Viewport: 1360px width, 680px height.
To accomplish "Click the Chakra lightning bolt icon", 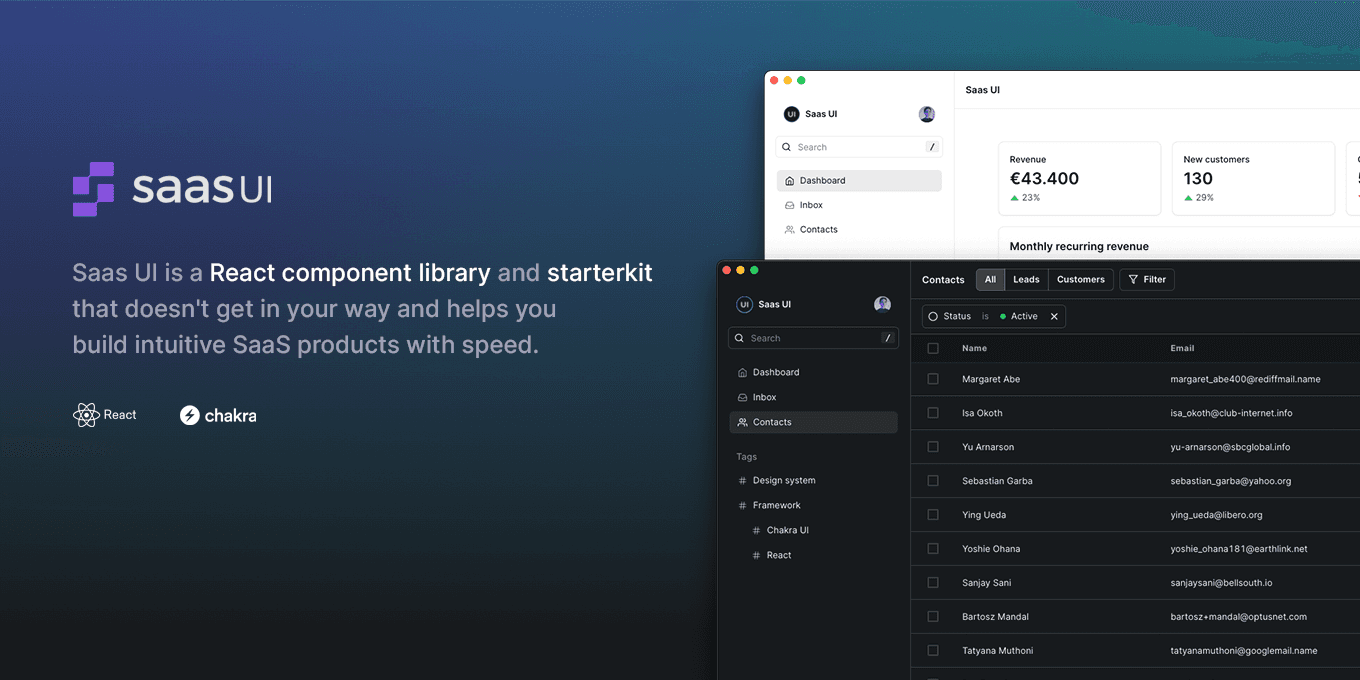I will pyautogui.click(x=190, y=414).
